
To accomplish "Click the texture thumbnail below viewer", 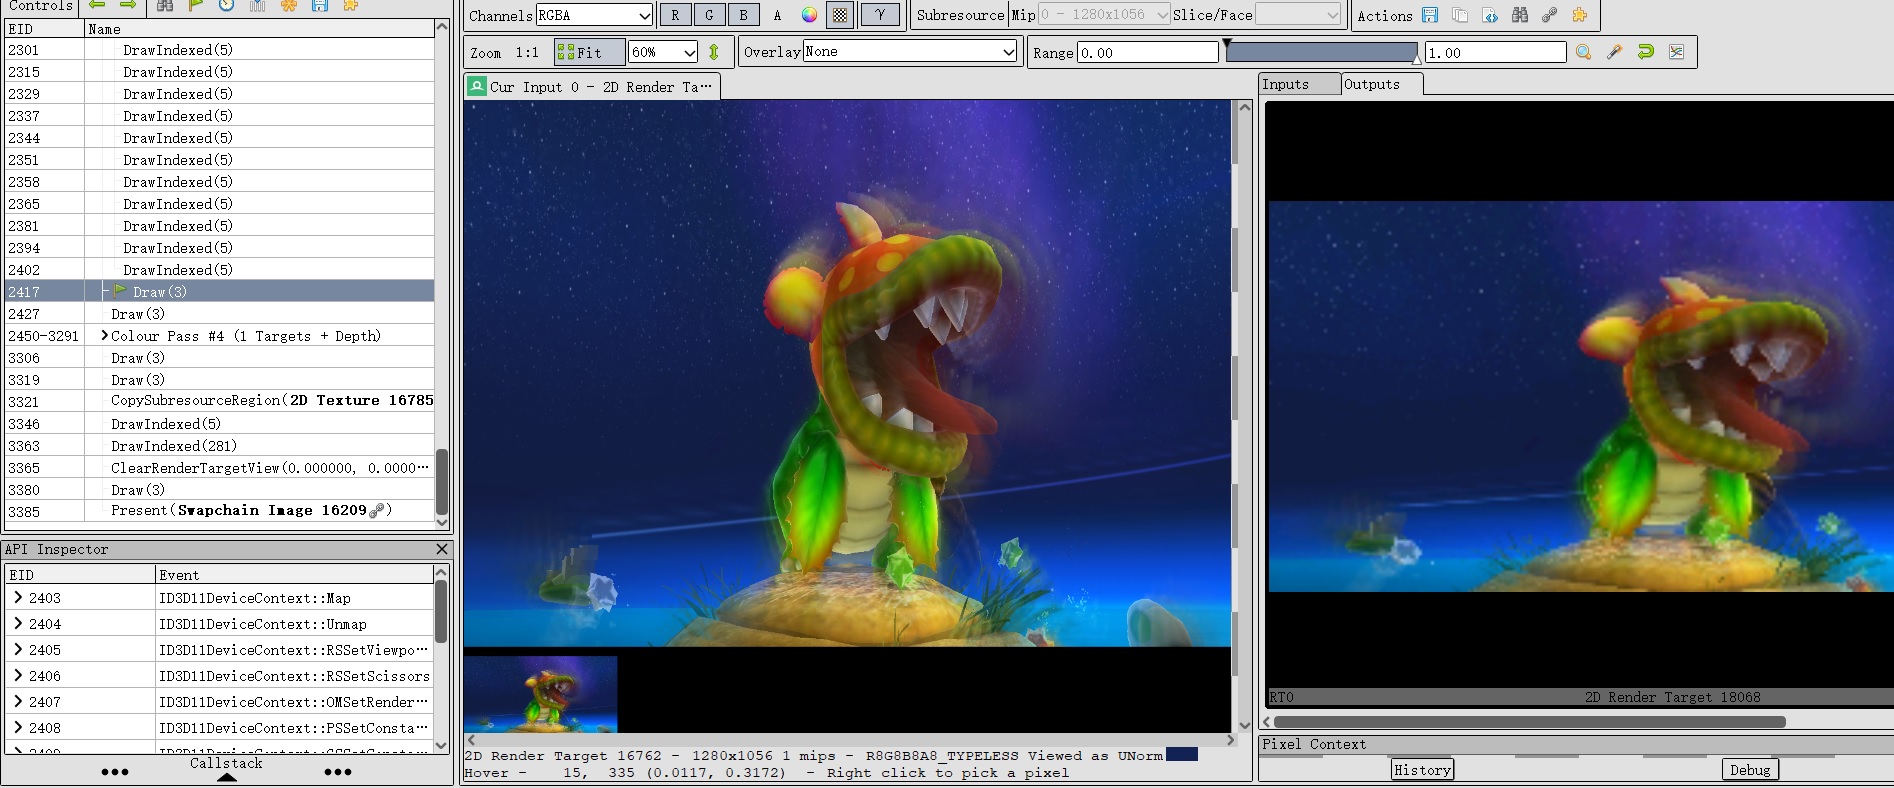I will pos(540,694).
